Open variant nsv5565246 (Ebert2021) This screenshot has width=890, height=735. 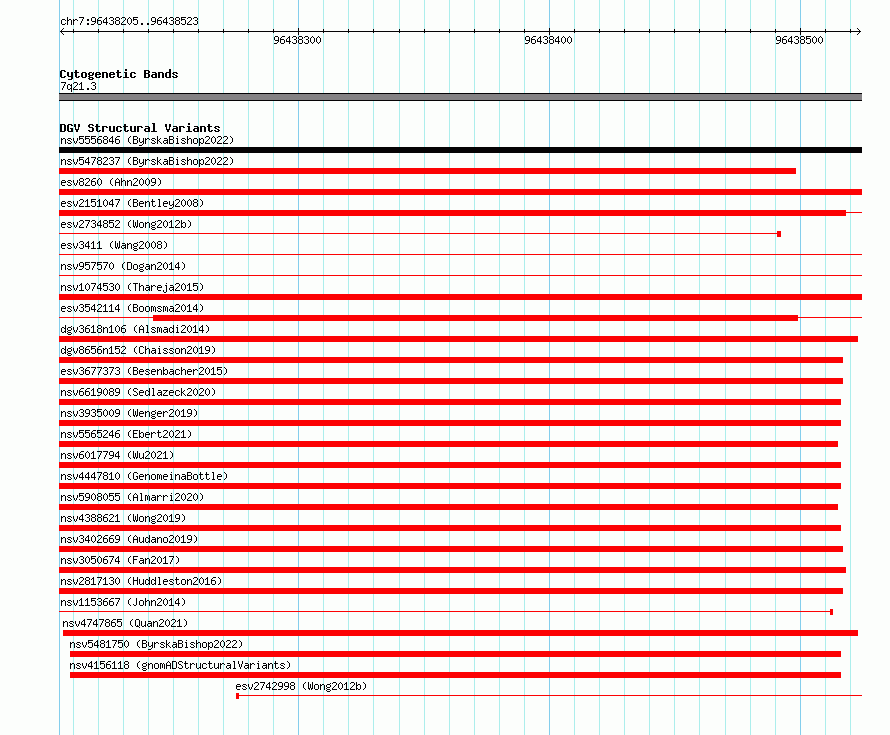pos(126,434)
